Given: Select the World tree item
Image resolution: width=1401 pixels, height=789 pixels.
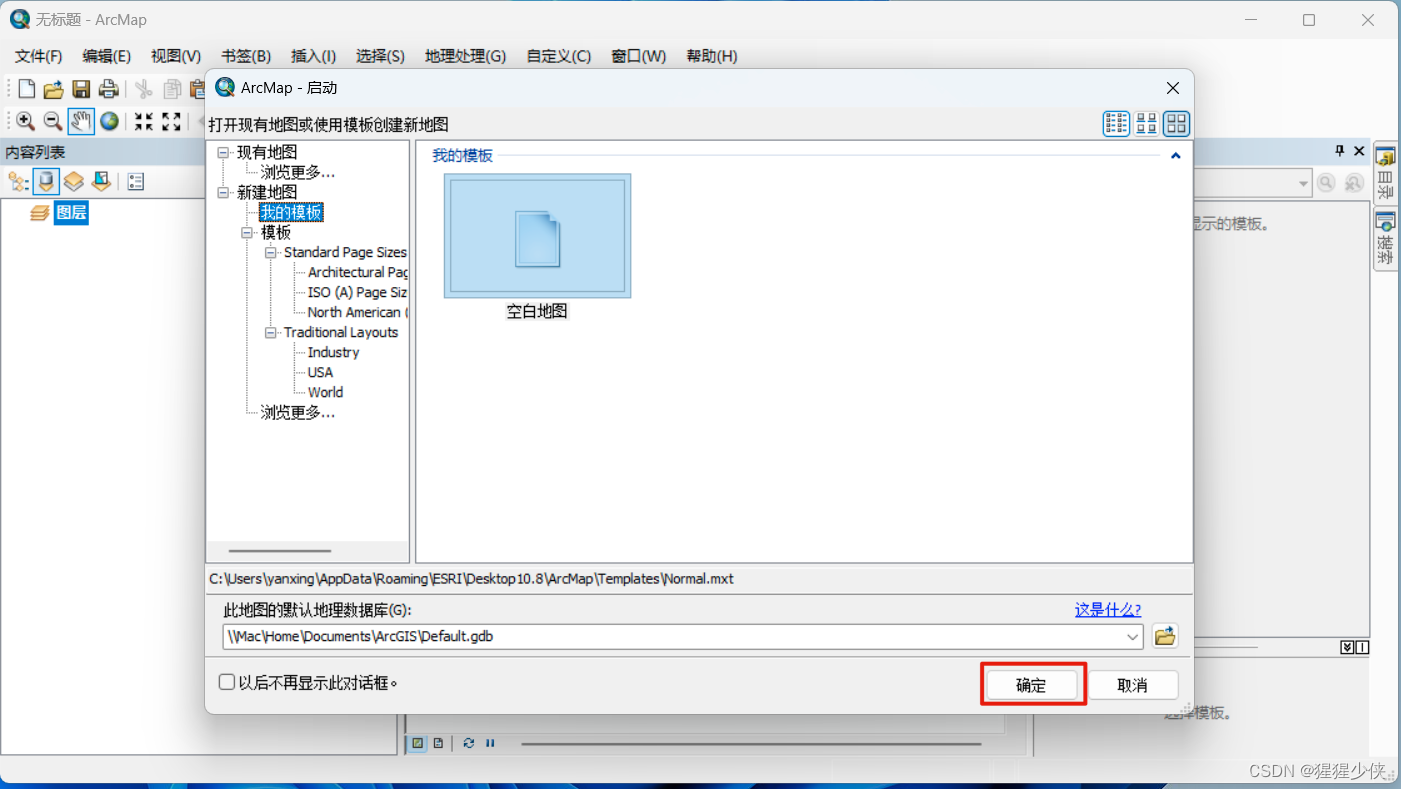Looking at the screenshot, I should point(325,393).
